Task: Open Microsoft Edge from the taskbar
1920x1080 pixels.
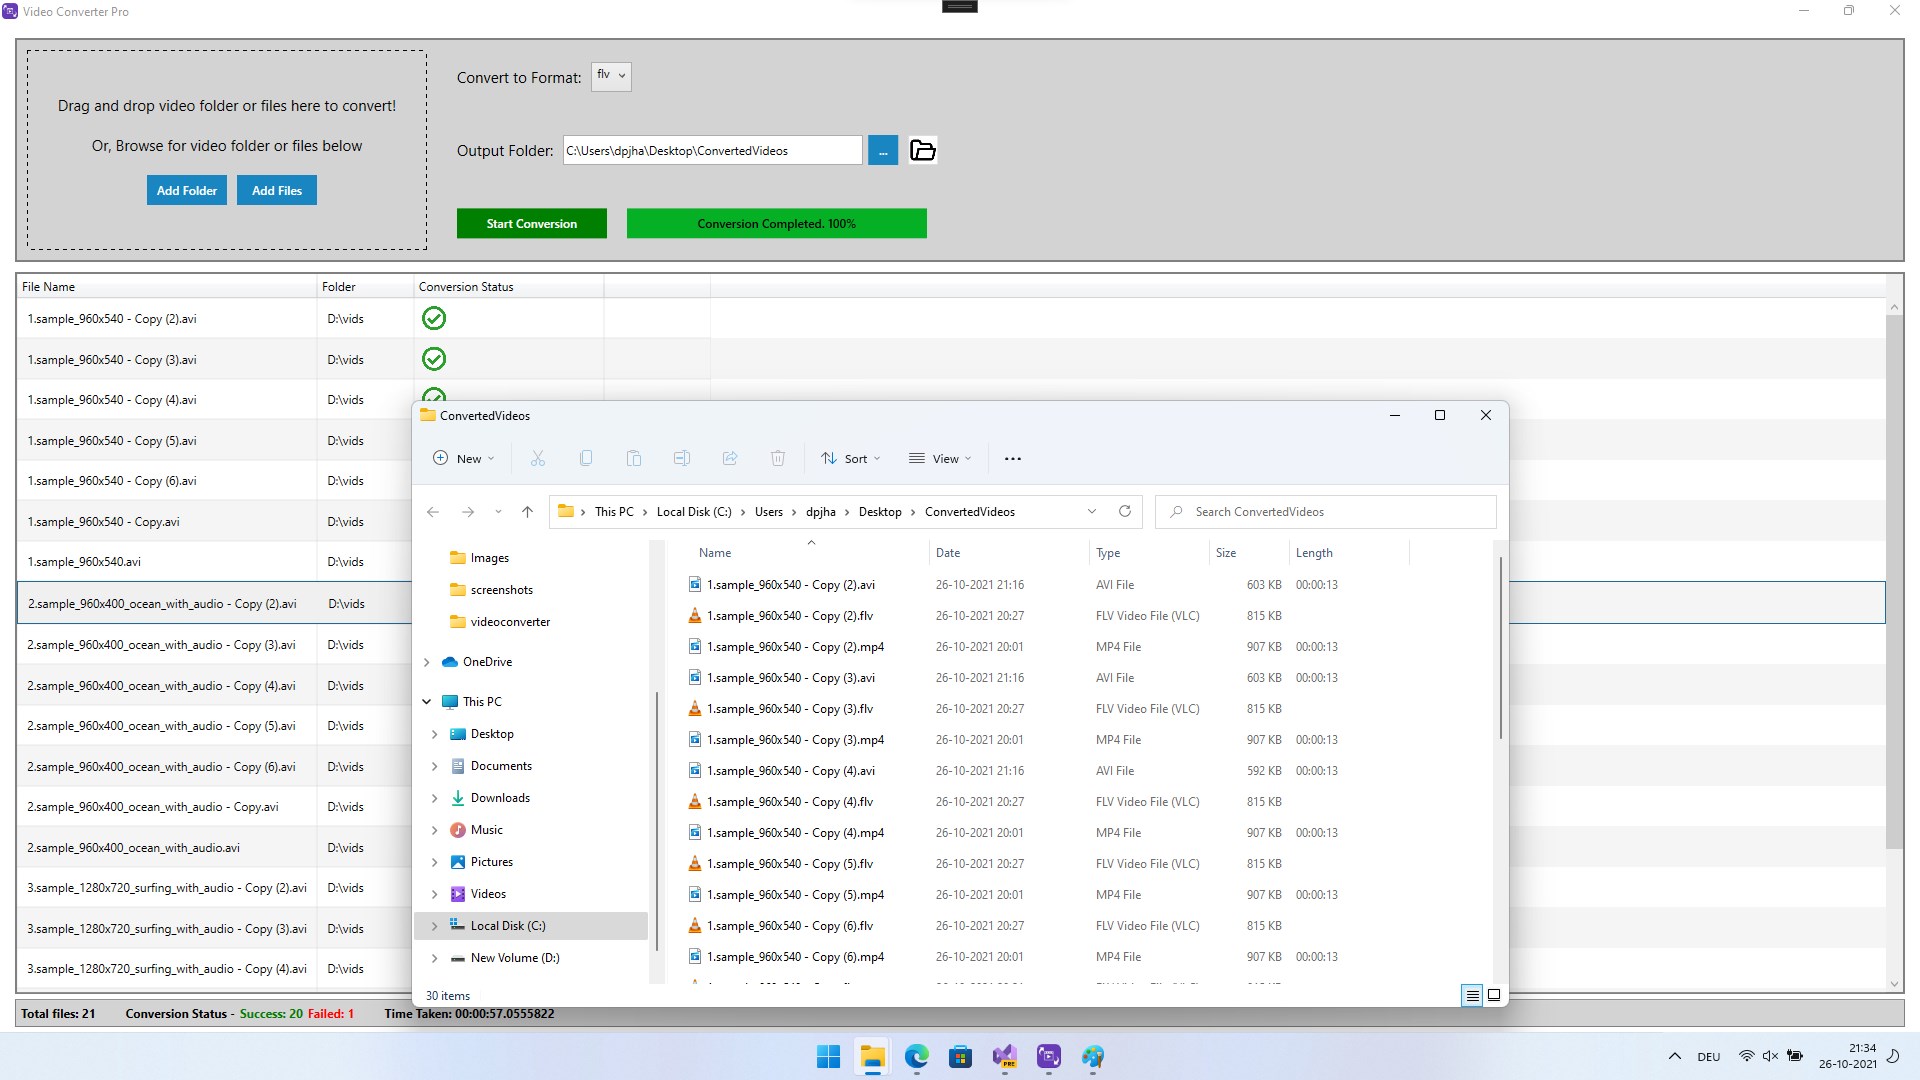Action: [x=916, y=1057]
